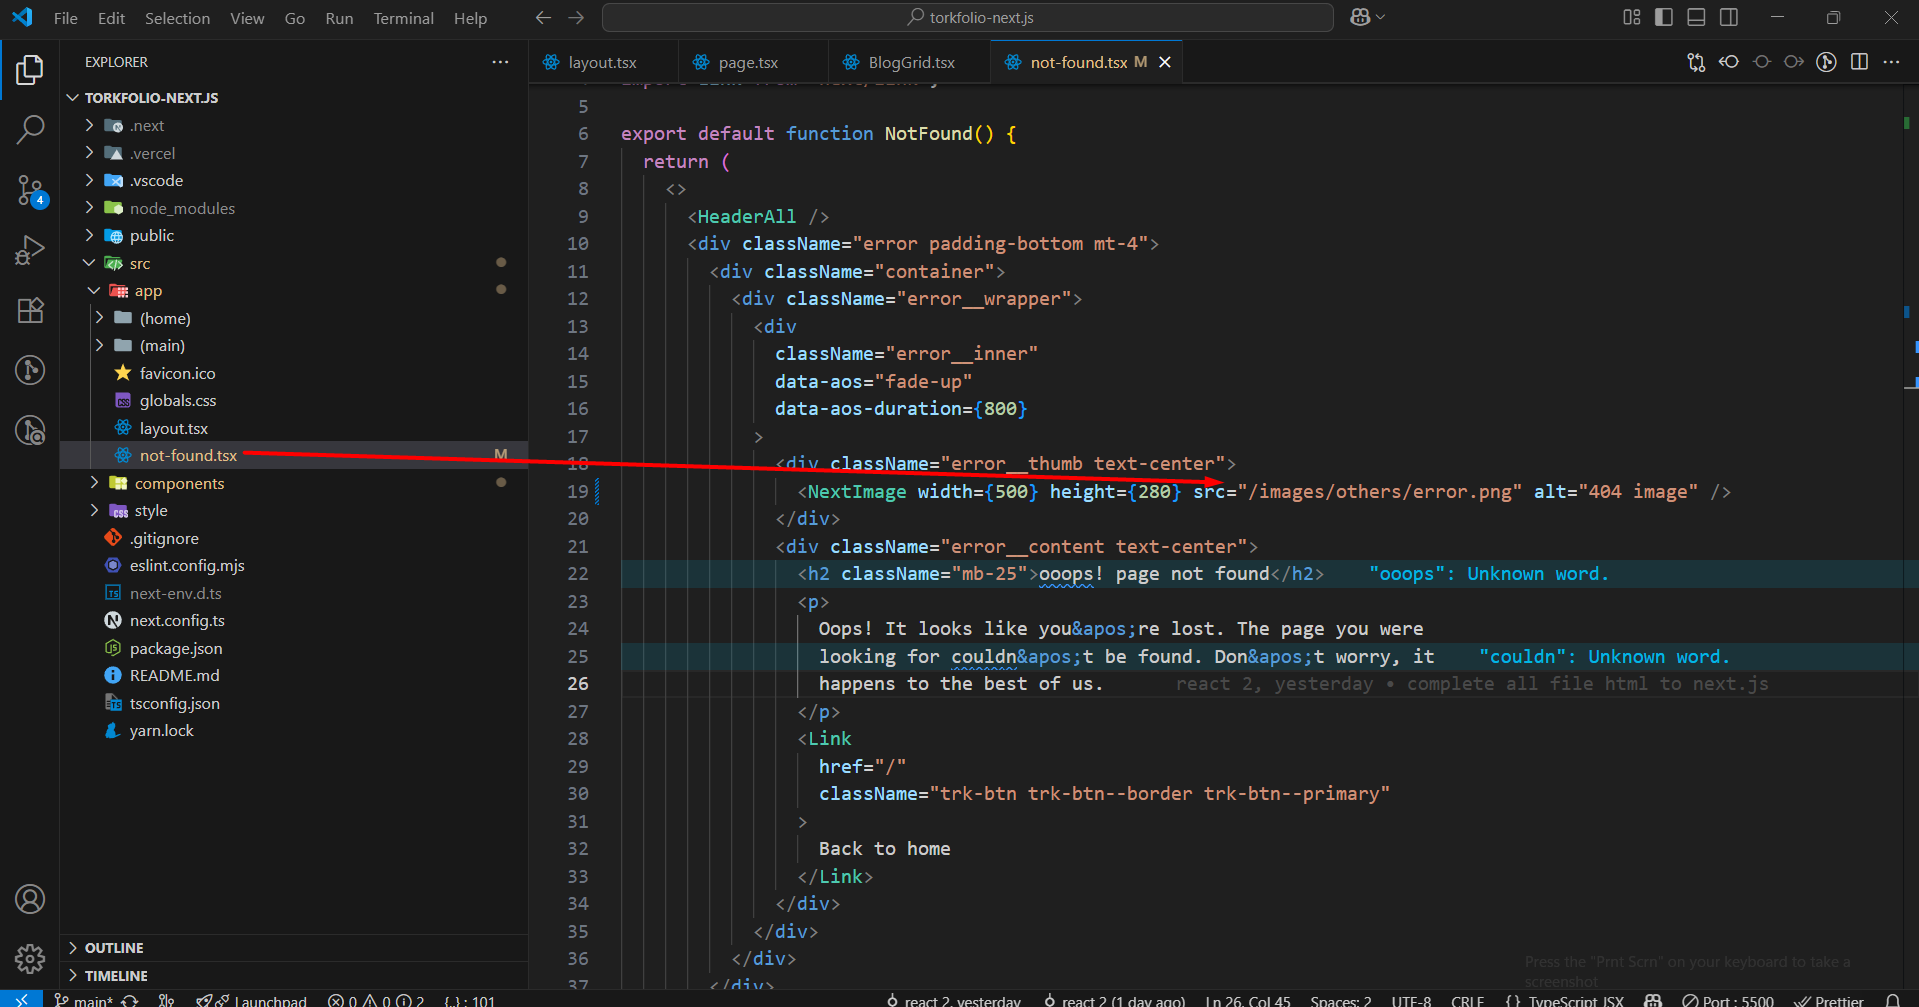Toggle the Secondary Side Bar

click(x=1729, y=17)
